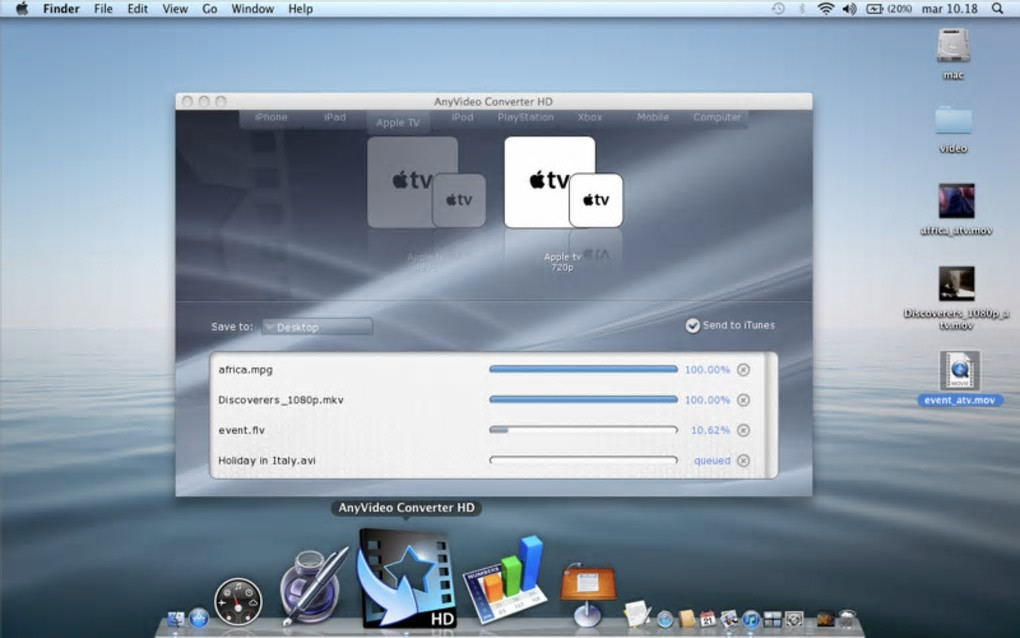Open the Go menu
Screen dimensions: 1020x638
209,8
